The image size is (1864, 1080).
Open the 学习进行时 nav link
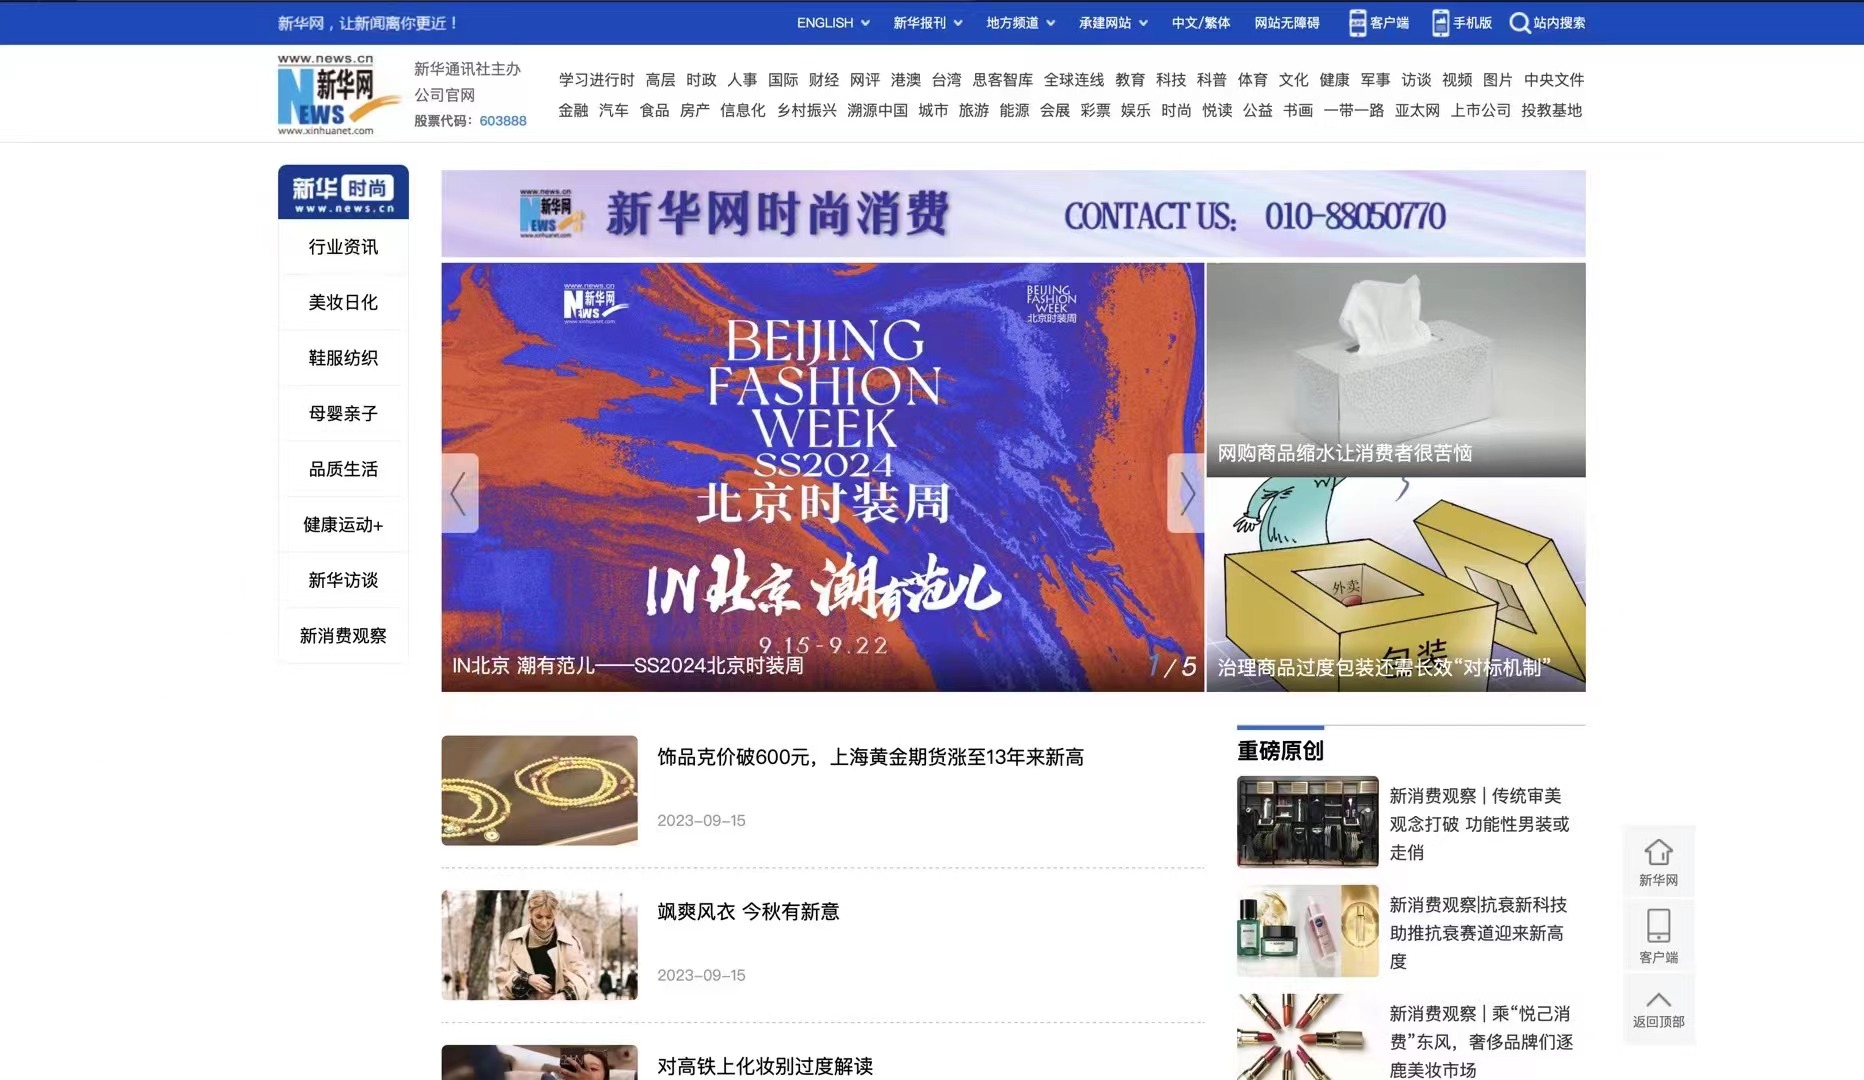click(596, 80)
